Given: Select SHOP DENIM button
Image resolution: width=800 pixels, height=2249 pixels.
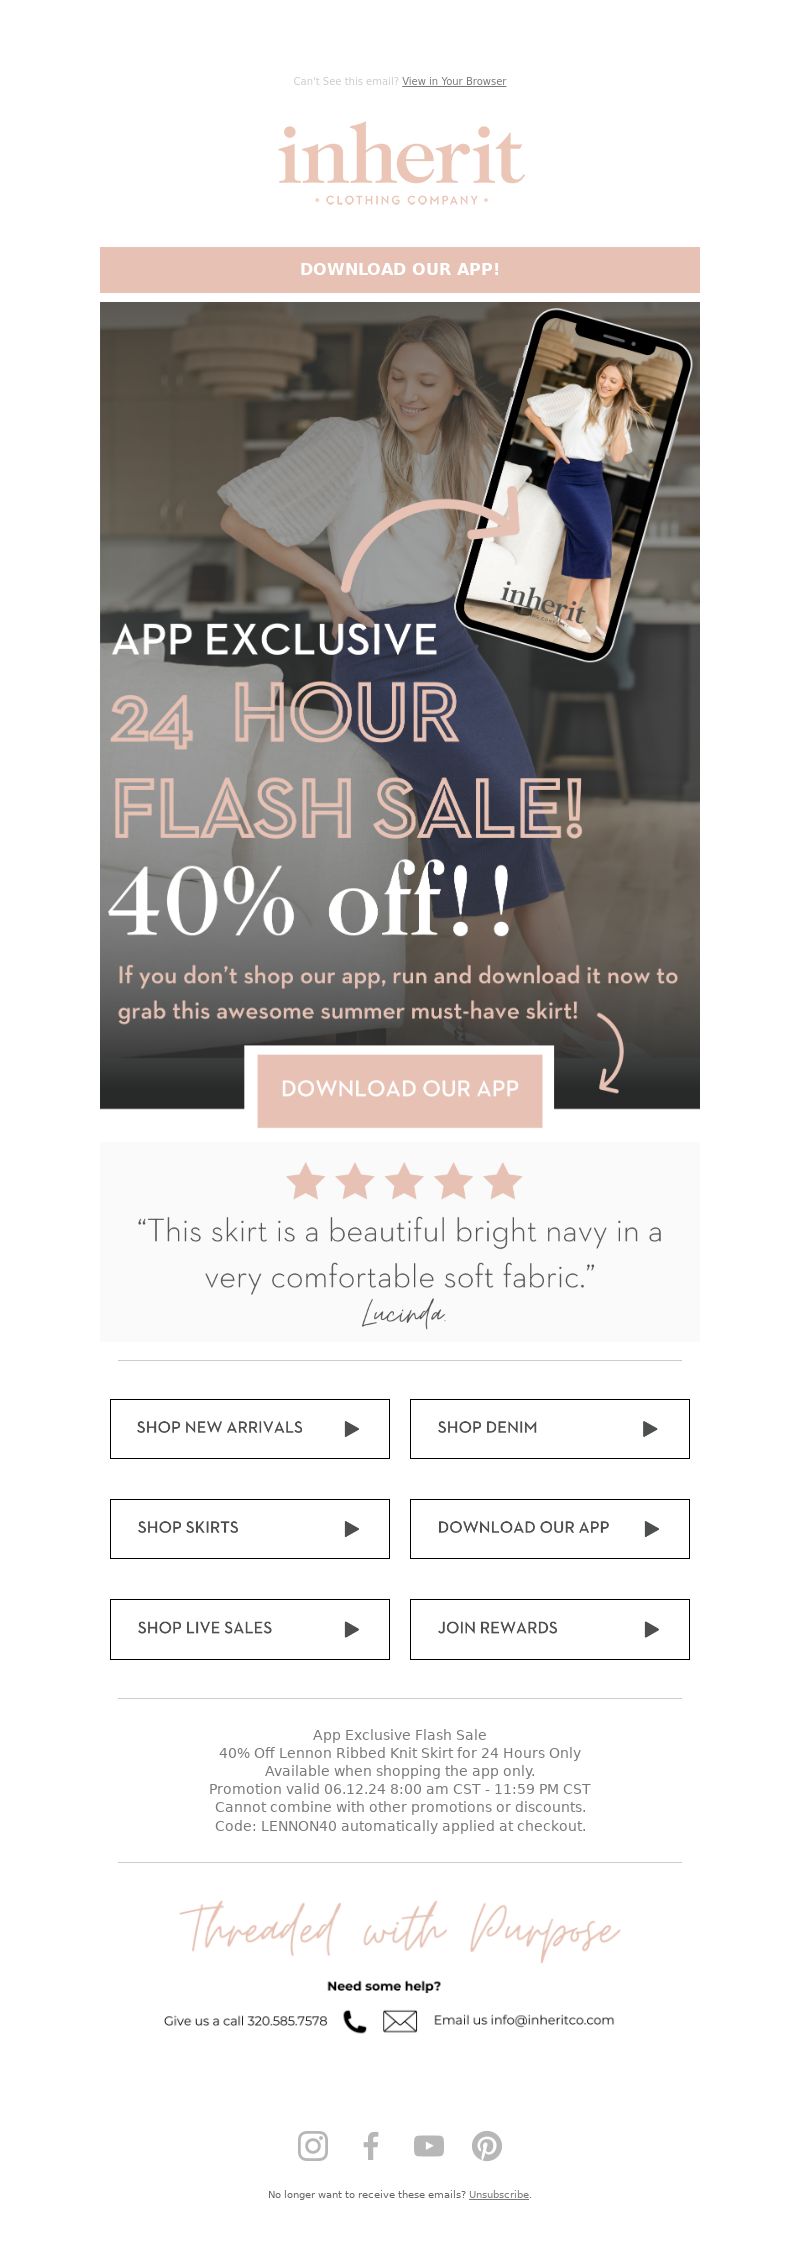Looking at the screenshot, I should pos(550,1428).
